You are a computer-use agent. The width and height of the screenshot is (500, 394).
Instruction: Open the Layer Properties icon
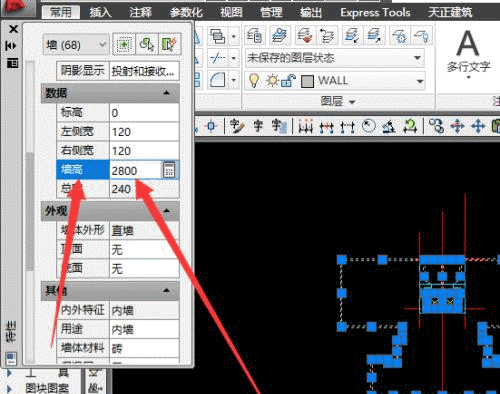pos(254,36)
